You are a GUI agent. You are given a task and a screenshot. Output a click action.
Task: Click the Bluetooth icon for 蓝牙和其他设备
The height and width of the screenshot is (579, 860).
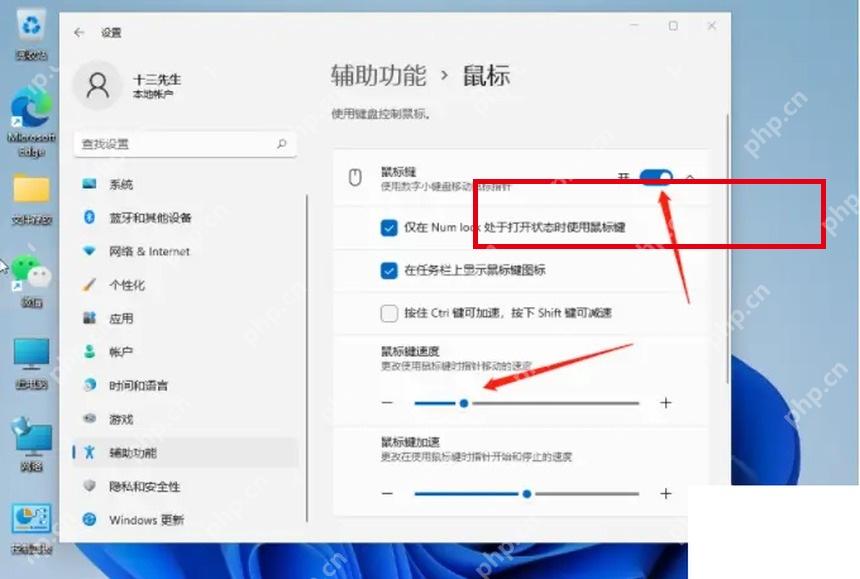click(89, 217)
